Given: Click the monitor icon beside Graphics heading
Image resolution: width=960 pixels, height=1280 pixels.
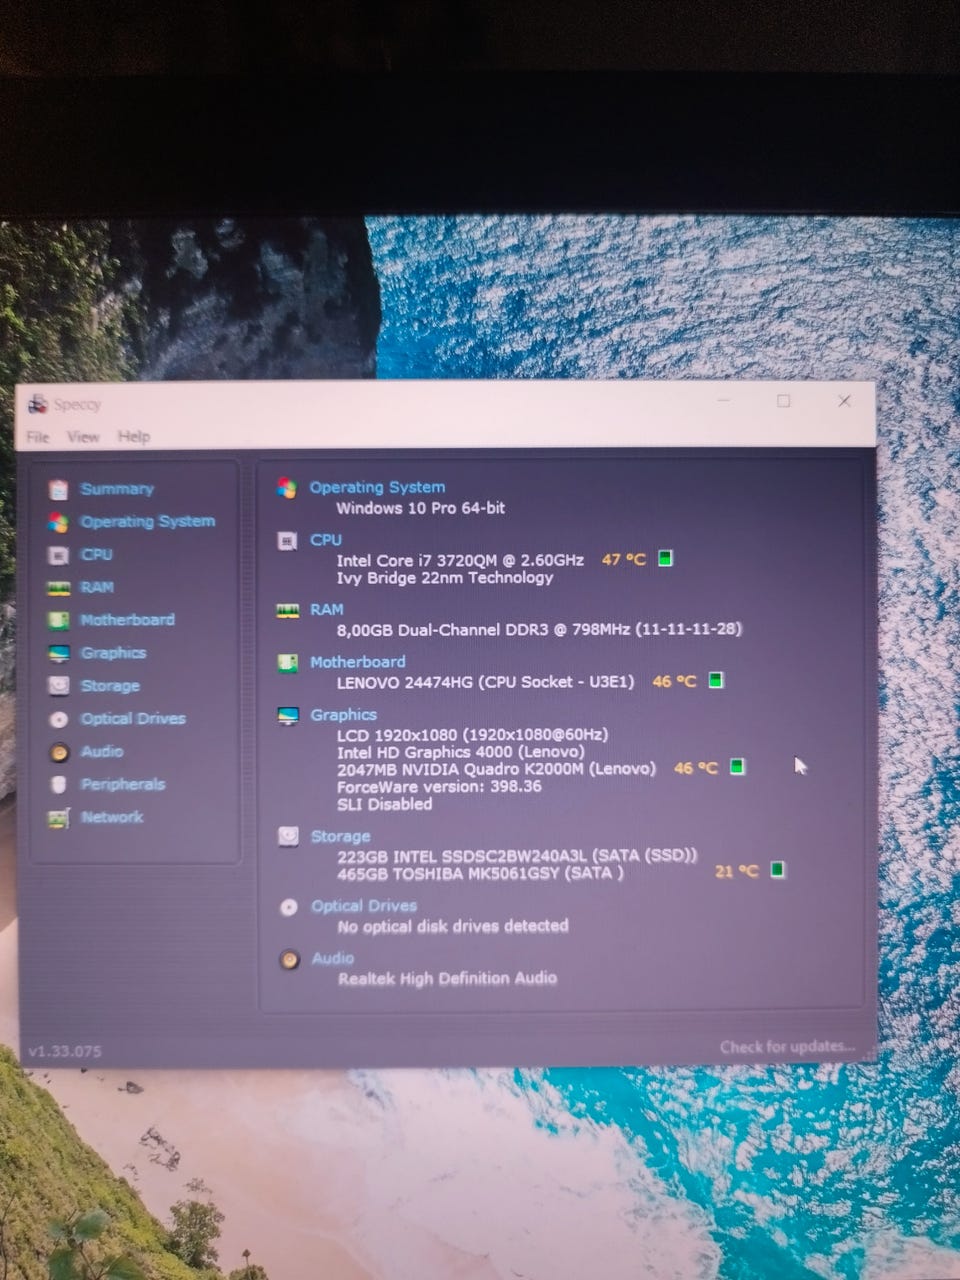Looking at the screenshot, I should [x=288, y=716].
